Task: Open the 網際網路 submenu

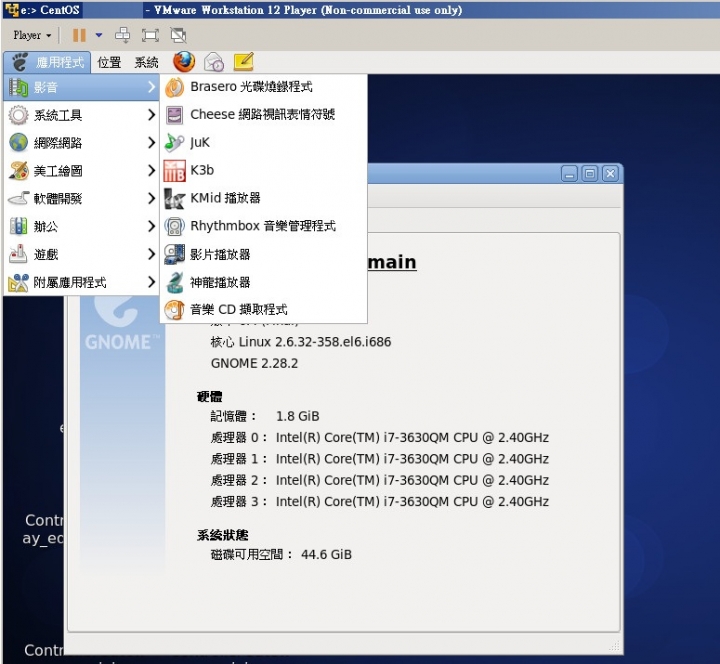Action: click(x=82, y=143)
